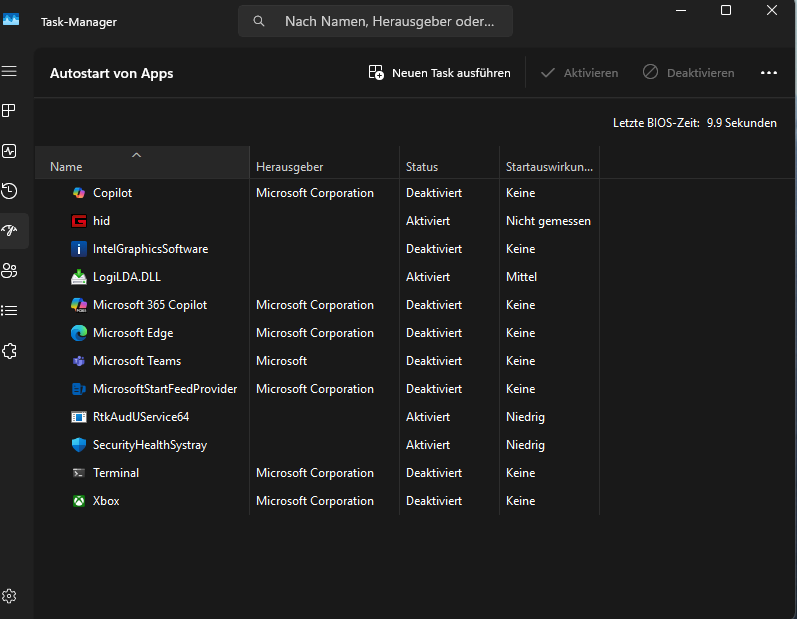Select the Microsoft 365 Copilot row name
Screen dimensions: 797x619
[x=150, y=305]
